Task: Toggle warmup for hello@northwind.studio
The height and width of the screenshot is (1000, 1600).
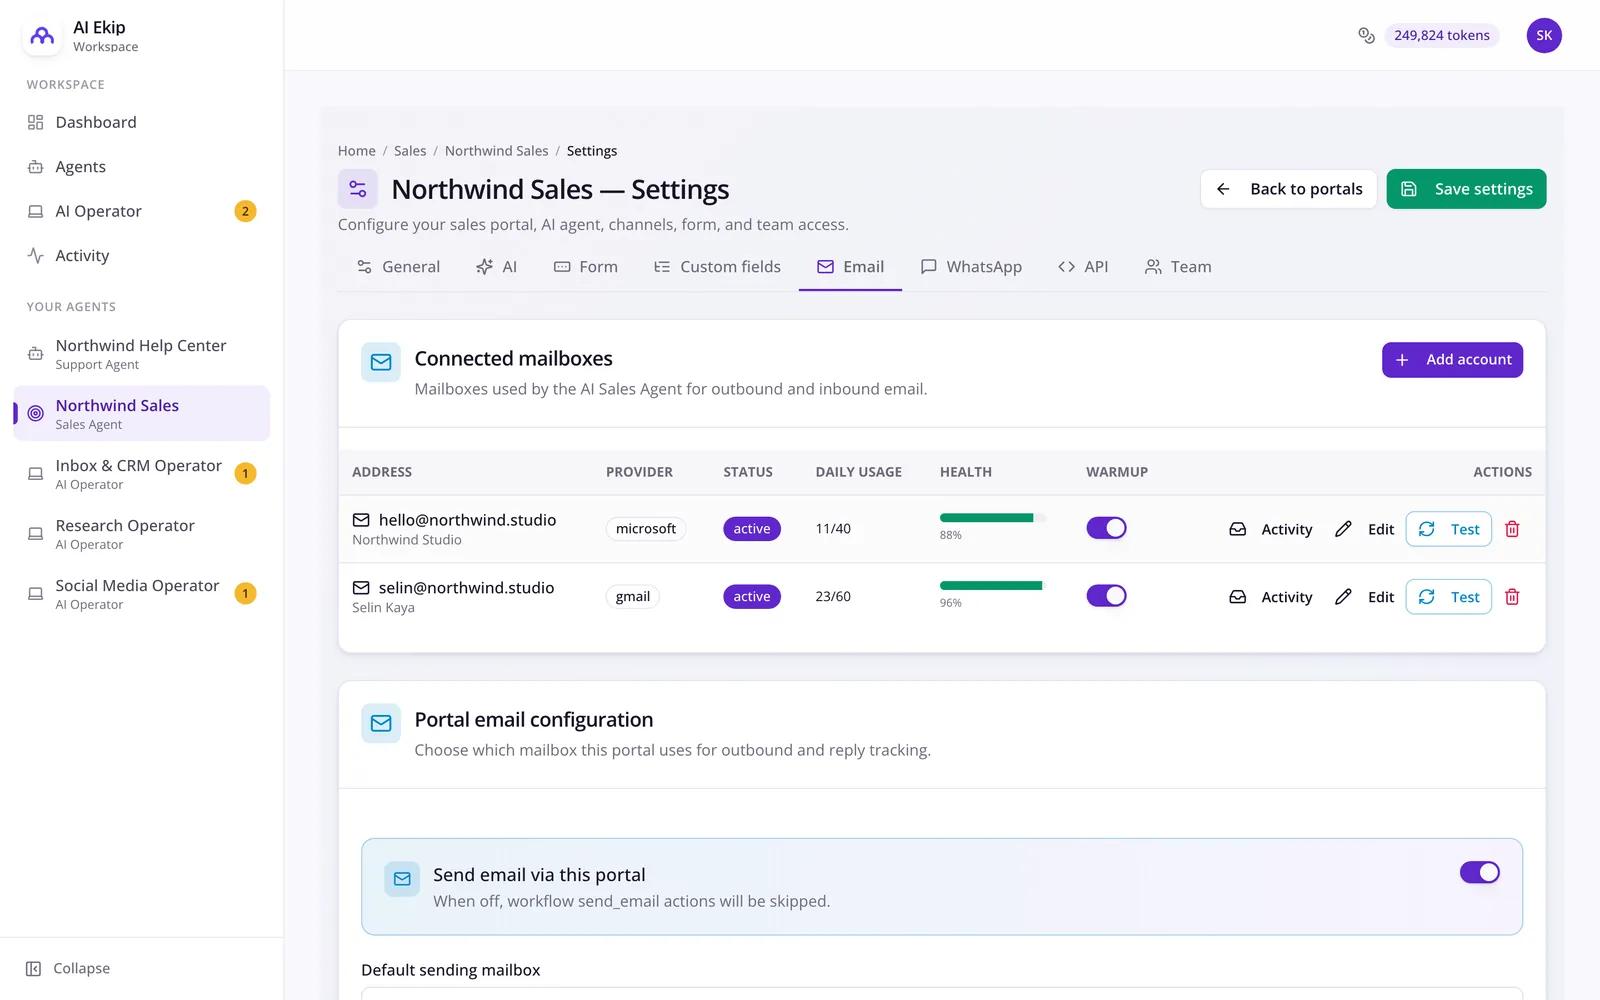Action: (1106, 528)
